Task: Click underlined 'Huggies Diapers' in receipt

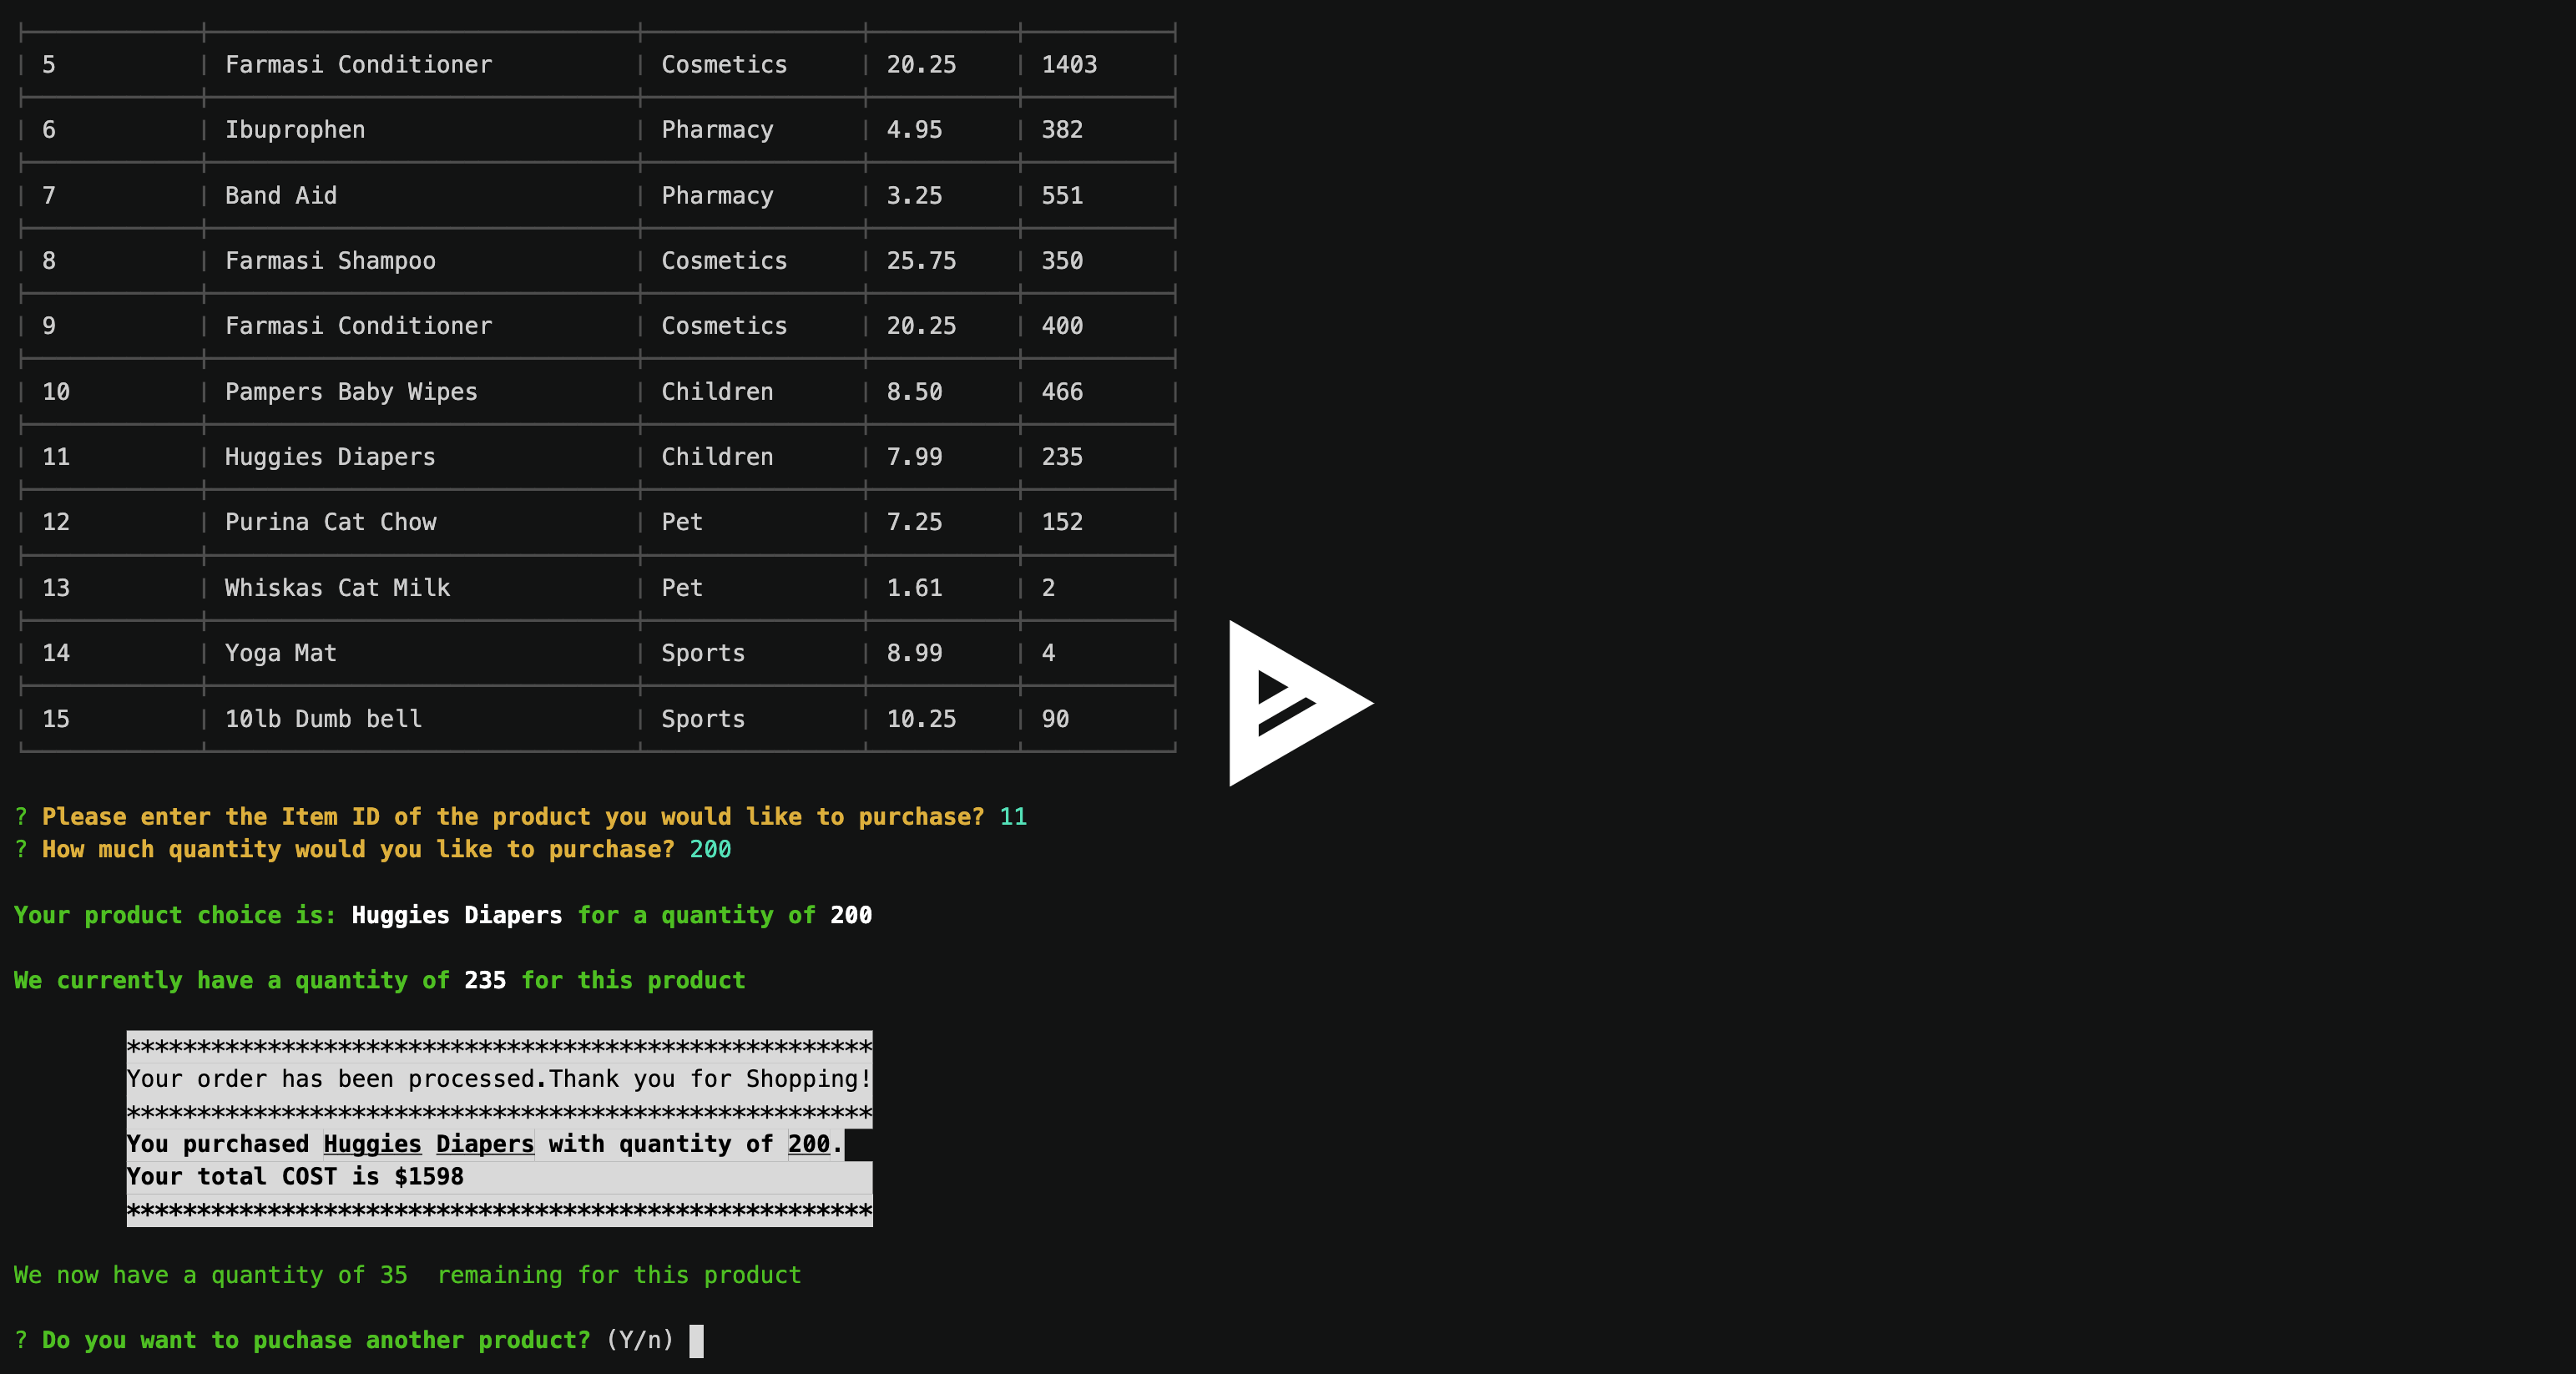Action: click(428, 1144)
